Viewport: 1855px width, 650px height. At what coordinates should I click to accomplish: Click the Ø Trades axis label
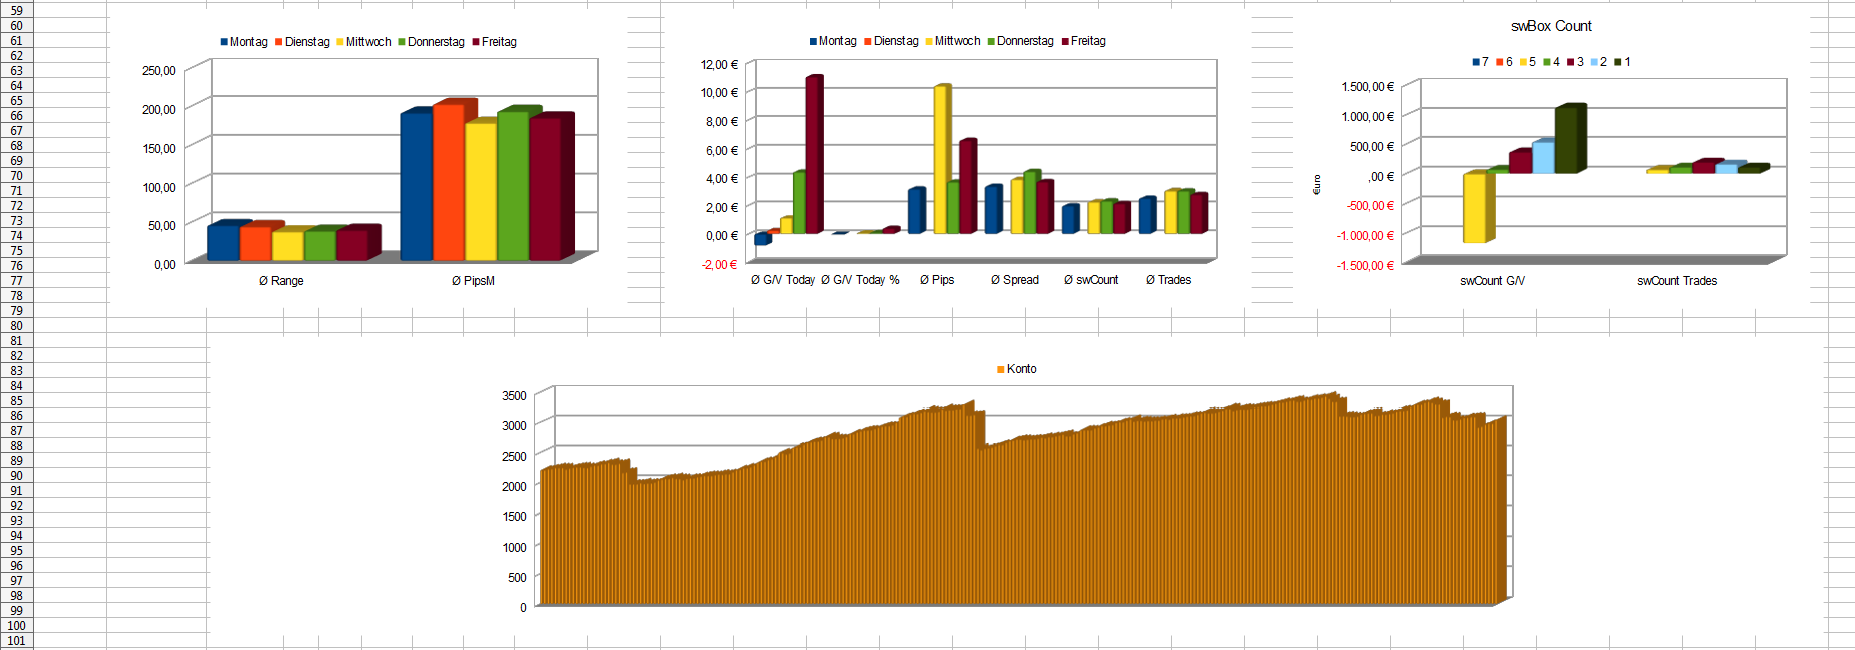[1168, 280]
